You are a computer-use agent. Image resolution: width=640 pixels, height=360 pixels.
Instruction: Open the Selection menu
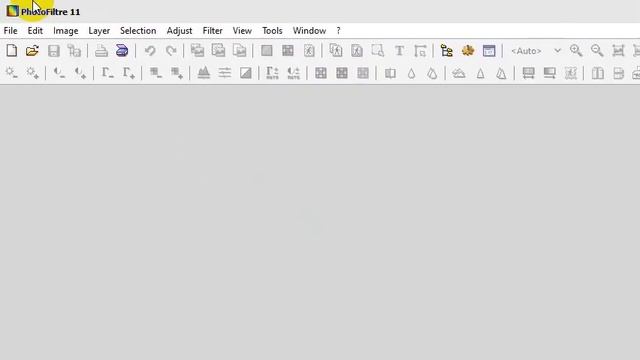[x=138, y=31]
